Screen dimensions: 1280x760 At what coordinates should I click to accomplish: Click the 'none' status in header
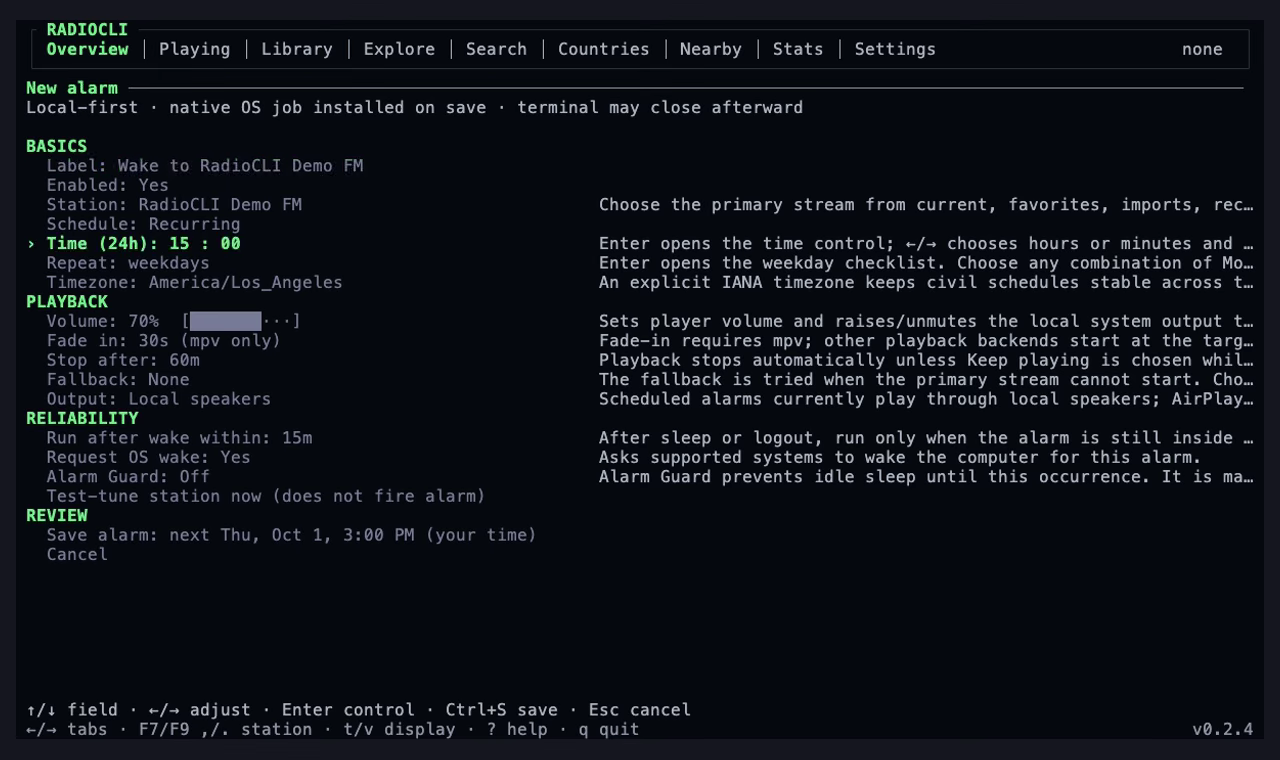[x=1202, y=49]
